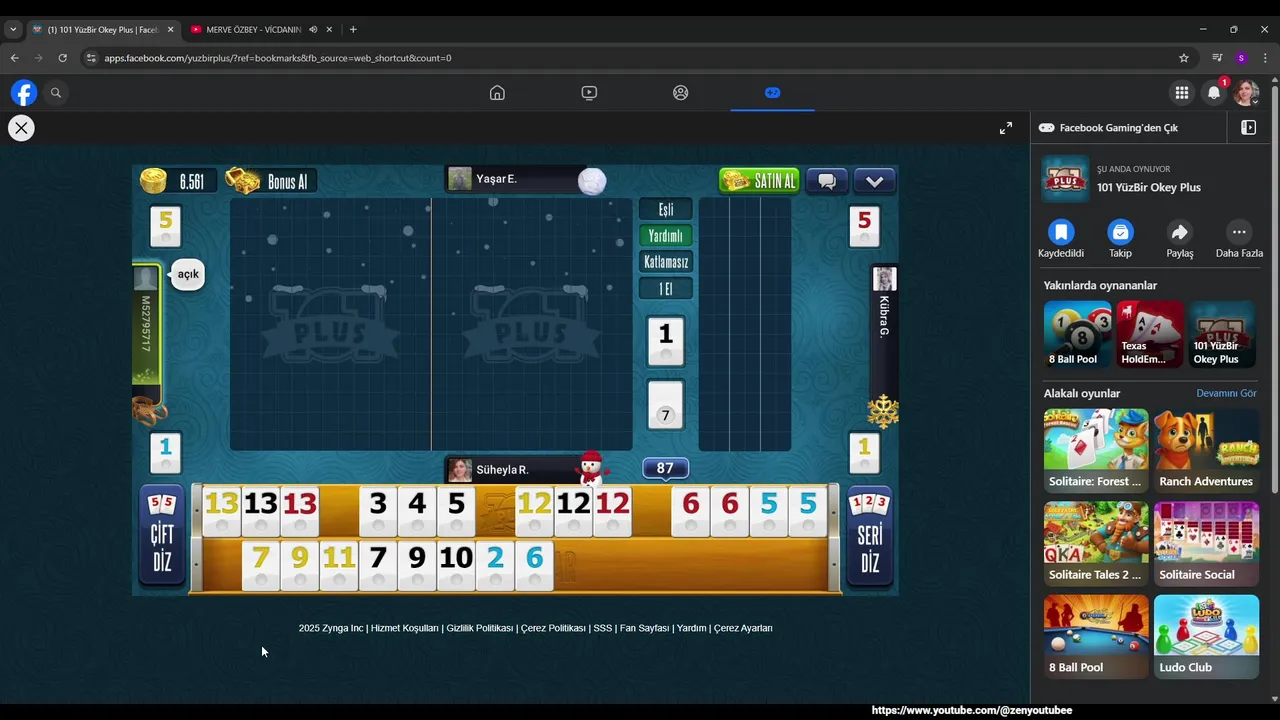This screenshot has height=720, width=1280.
Task: Open Hizmet Koşulları footer link
Action: coord(405,628)
